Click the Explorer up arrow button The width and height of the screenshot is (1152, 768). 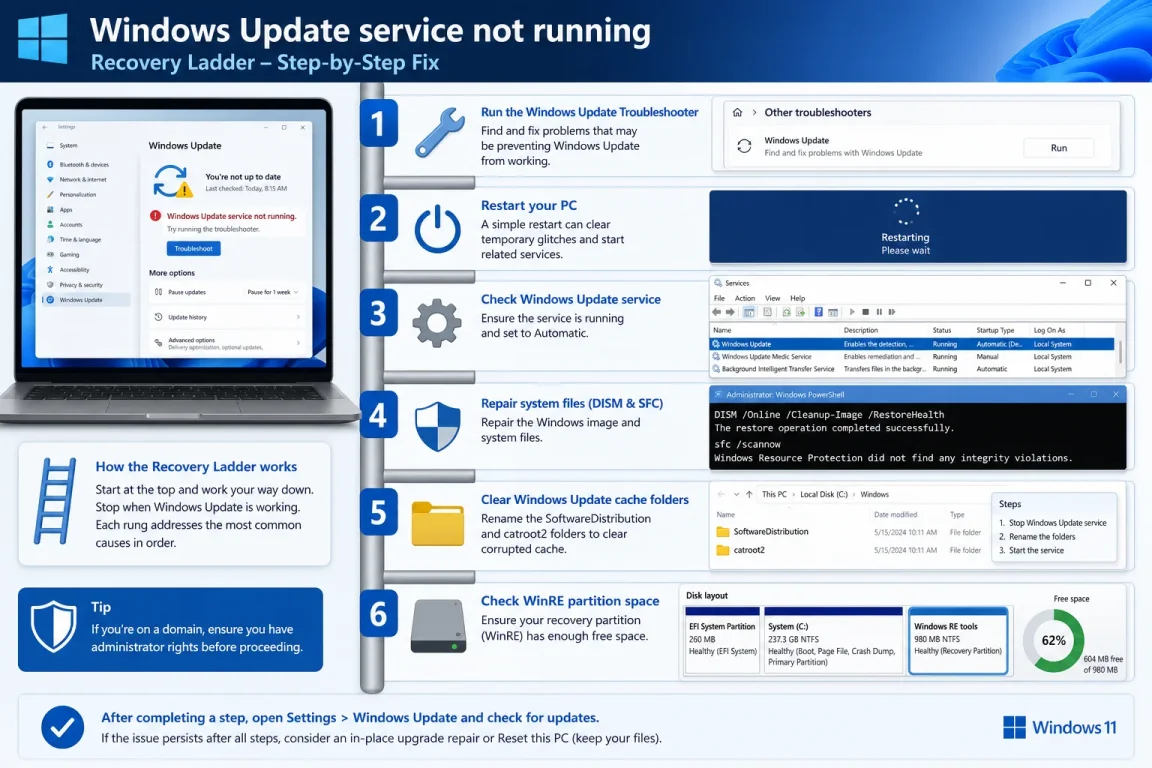(749, 494)
